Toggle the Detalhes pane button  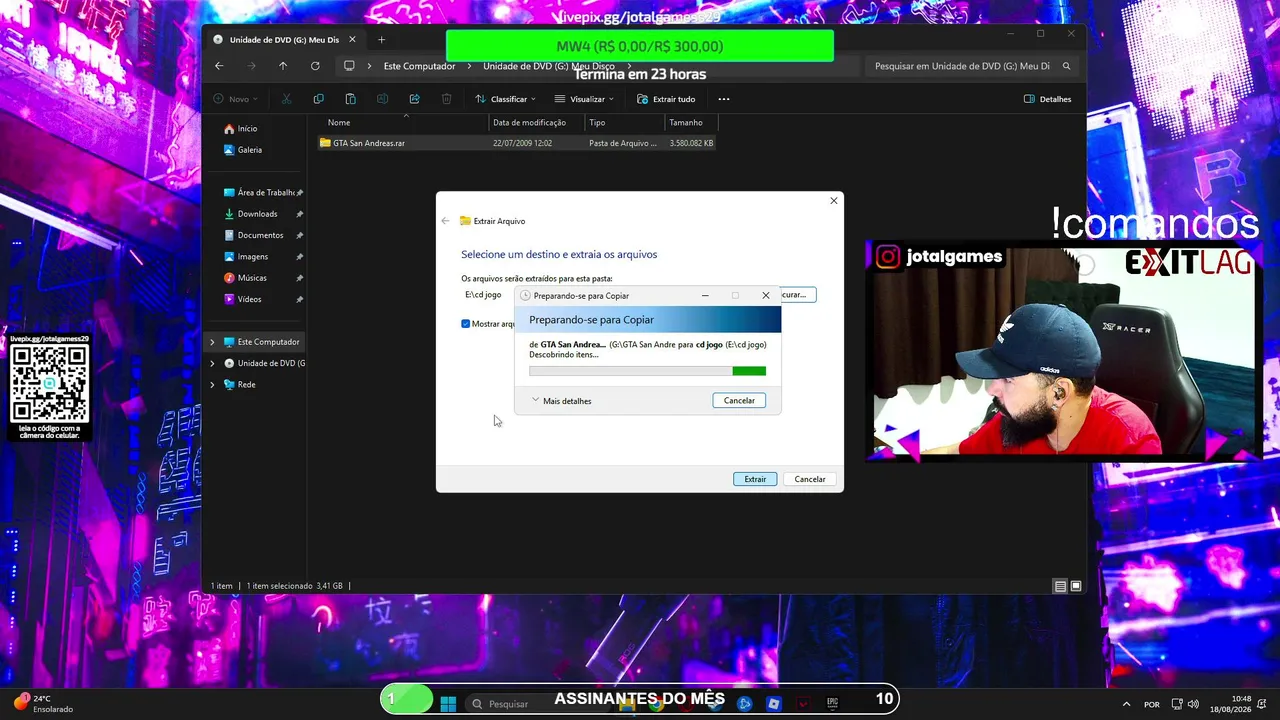1048,99
